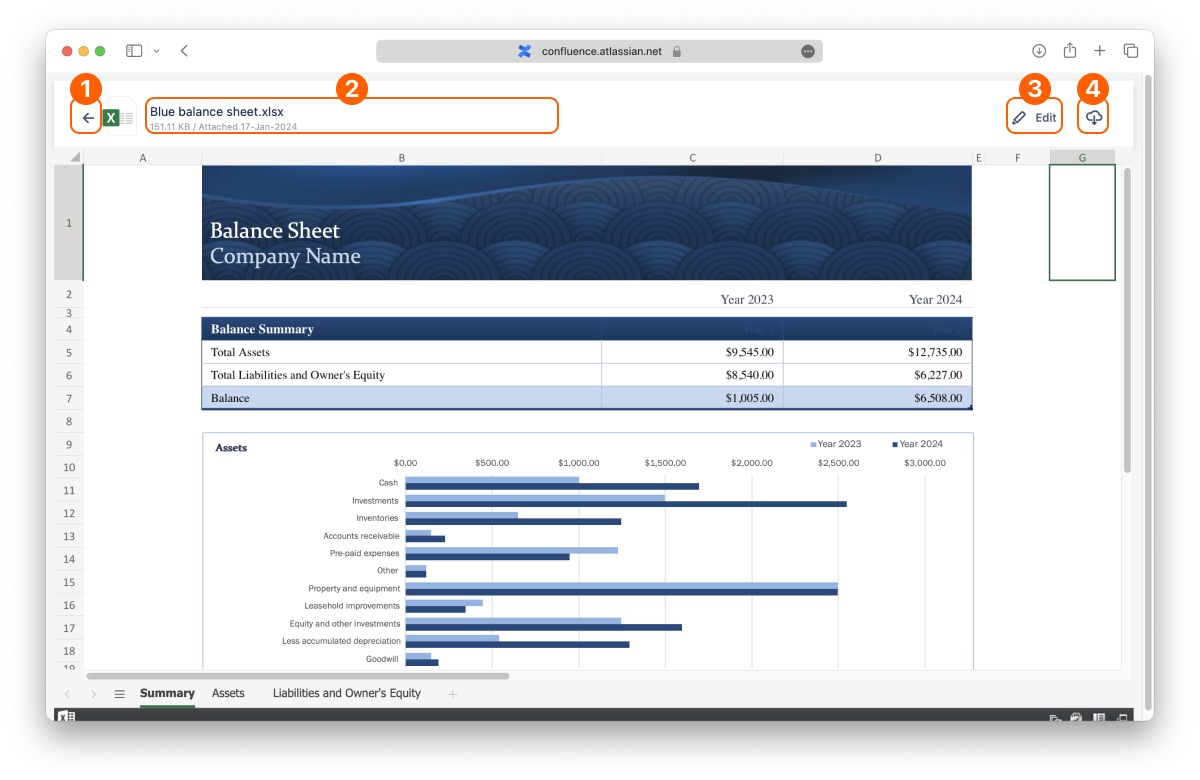
Task: Download the file with the cloud icon
Action: 1094,118
